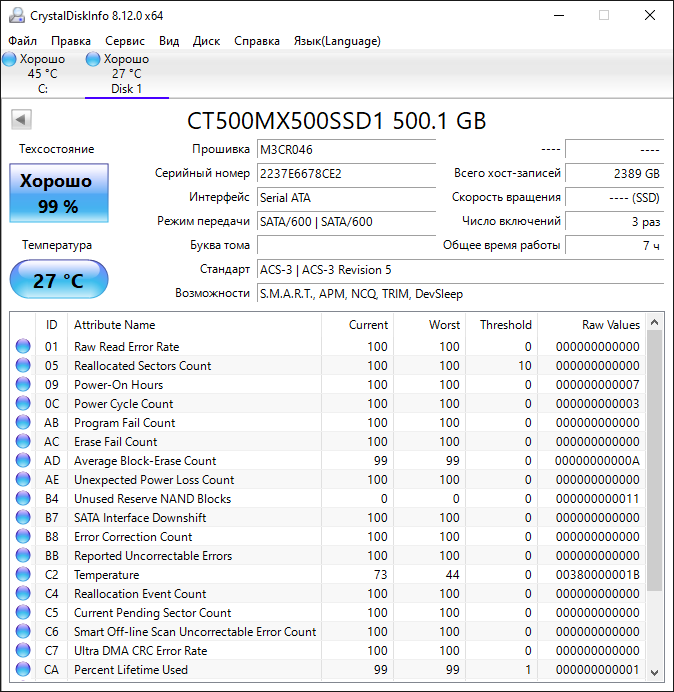Image resolution: width=674 pixels, height=692 pixels.
Task: Click the status orb for Disk 1
Action: 93,59
